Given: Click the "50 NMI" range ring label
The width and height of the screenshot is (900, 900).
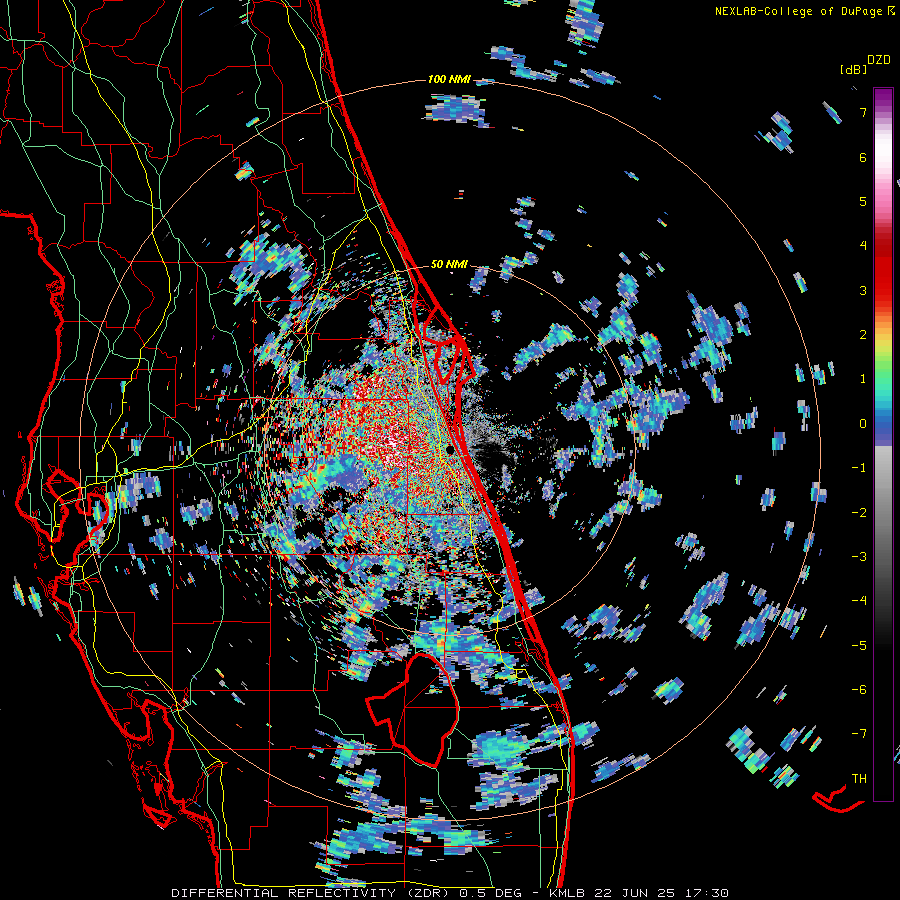Looking at the screenshot, I should tap(449, 264).
